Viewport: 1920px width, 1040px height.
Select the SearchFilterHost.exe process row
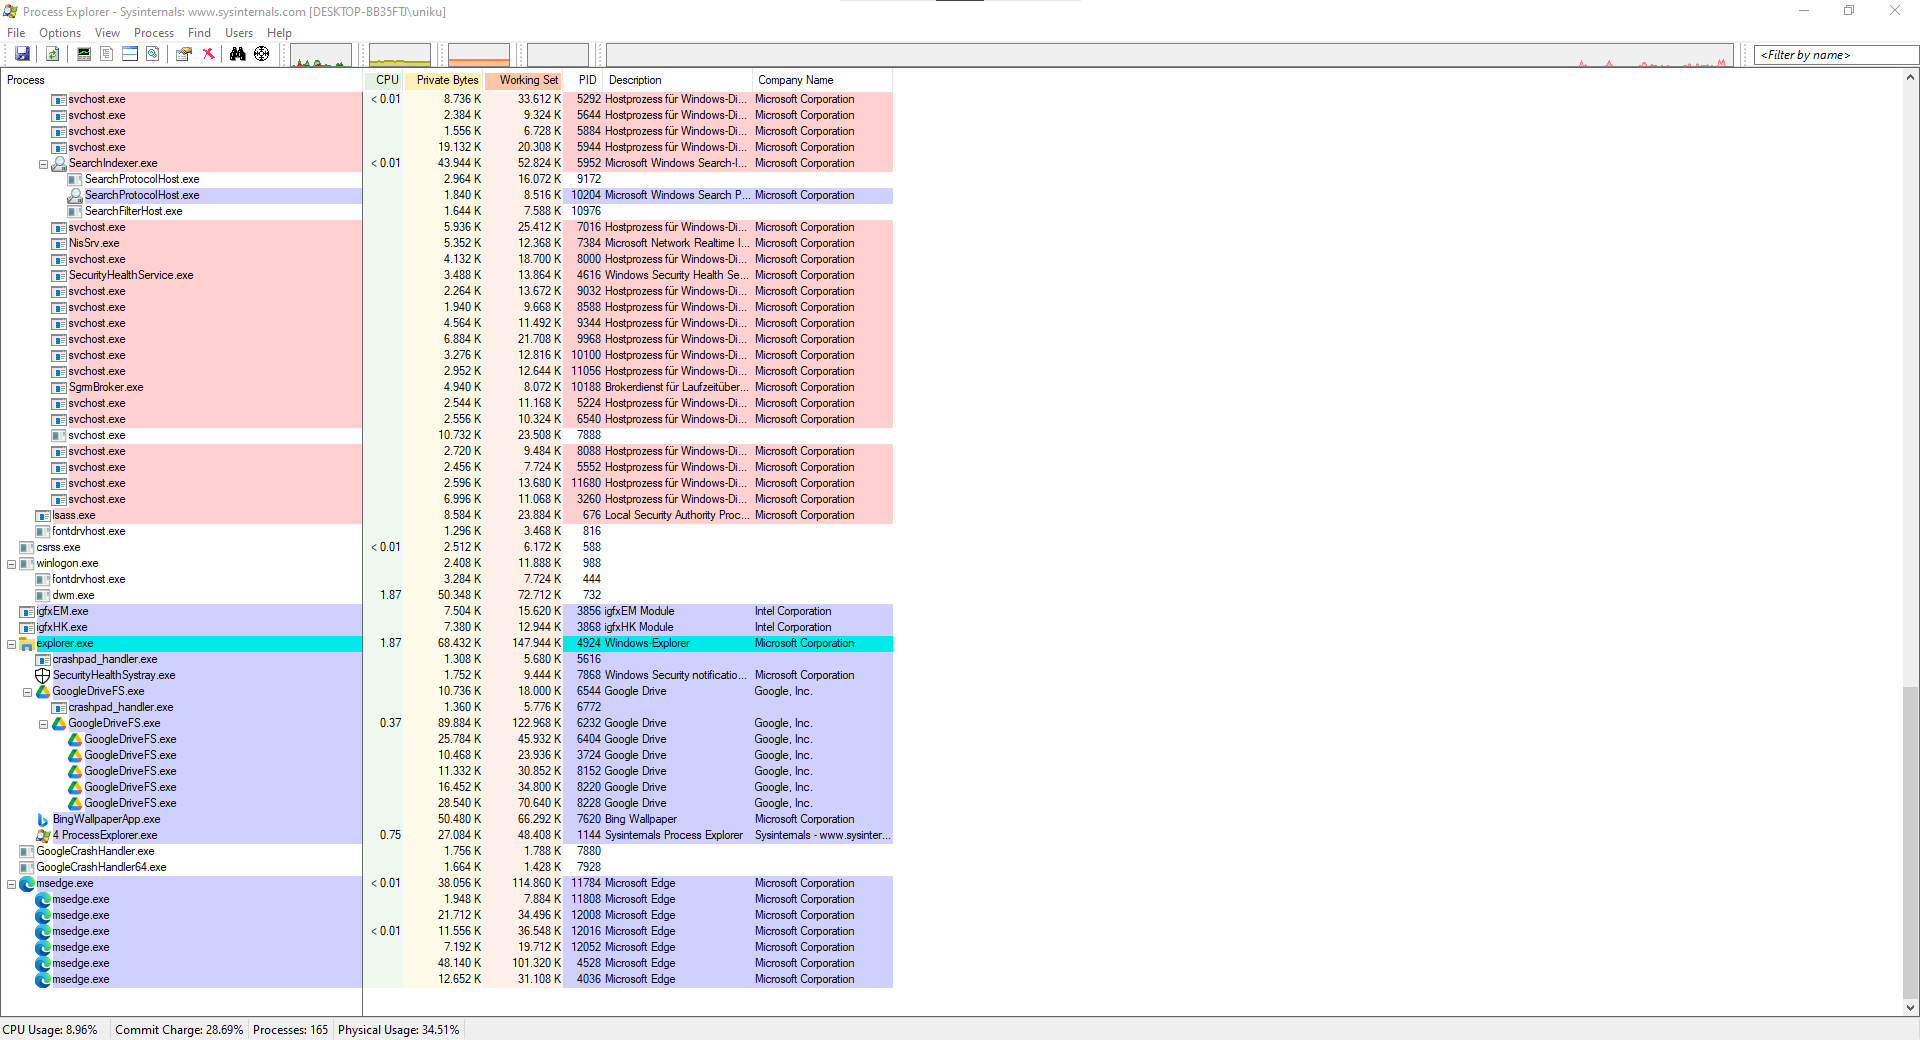coord(447,212)
